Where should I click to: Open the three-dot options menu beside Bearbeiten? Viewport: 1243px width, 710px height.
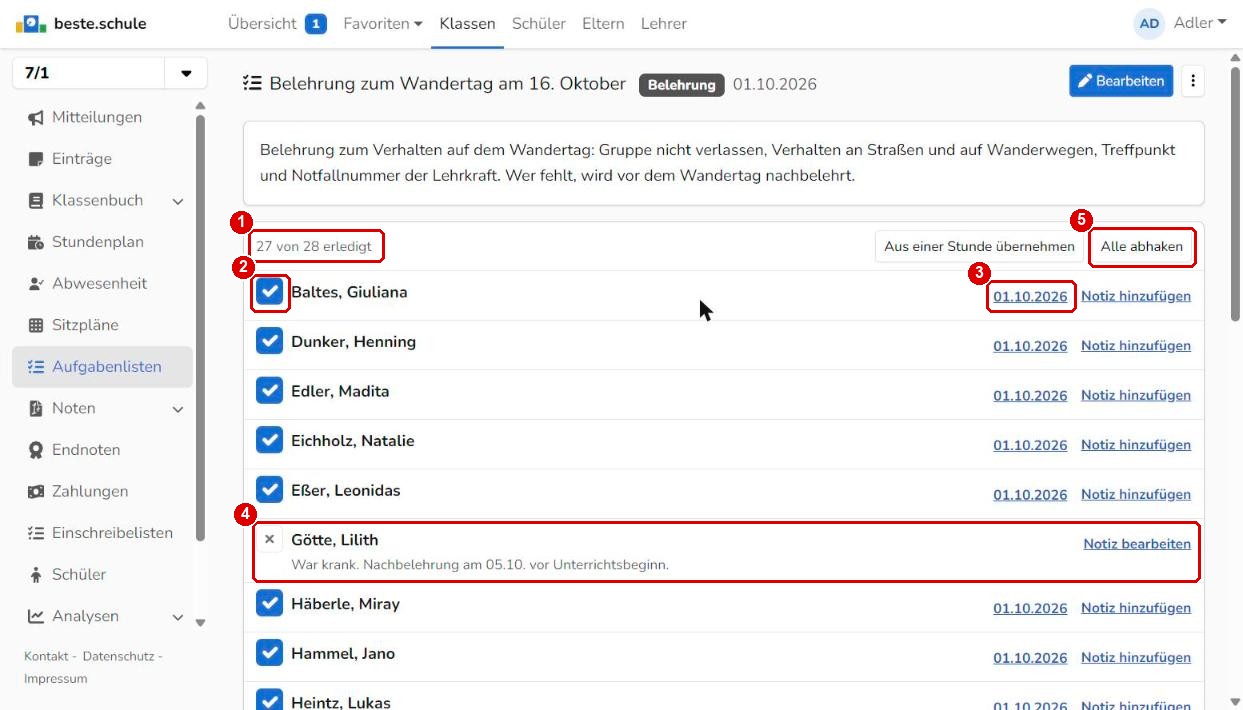(1192, 81)
